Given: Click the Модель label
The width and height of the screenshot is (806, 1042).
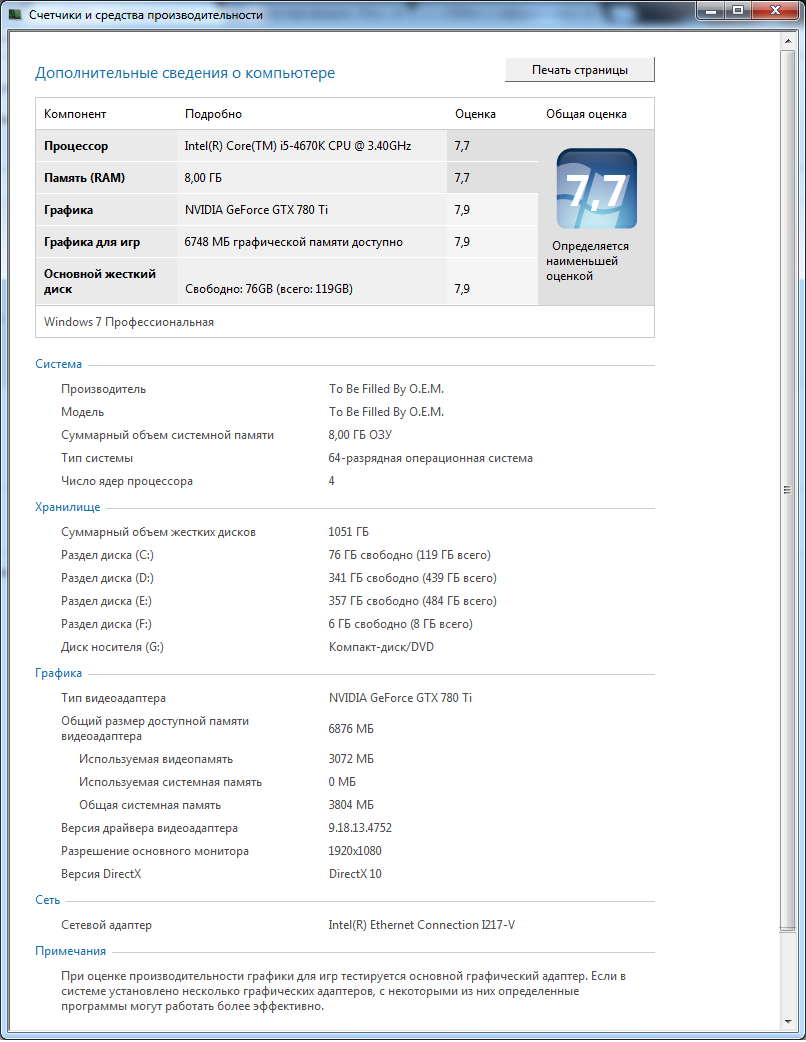Looking at the screenshot, I should click(82, 412).
